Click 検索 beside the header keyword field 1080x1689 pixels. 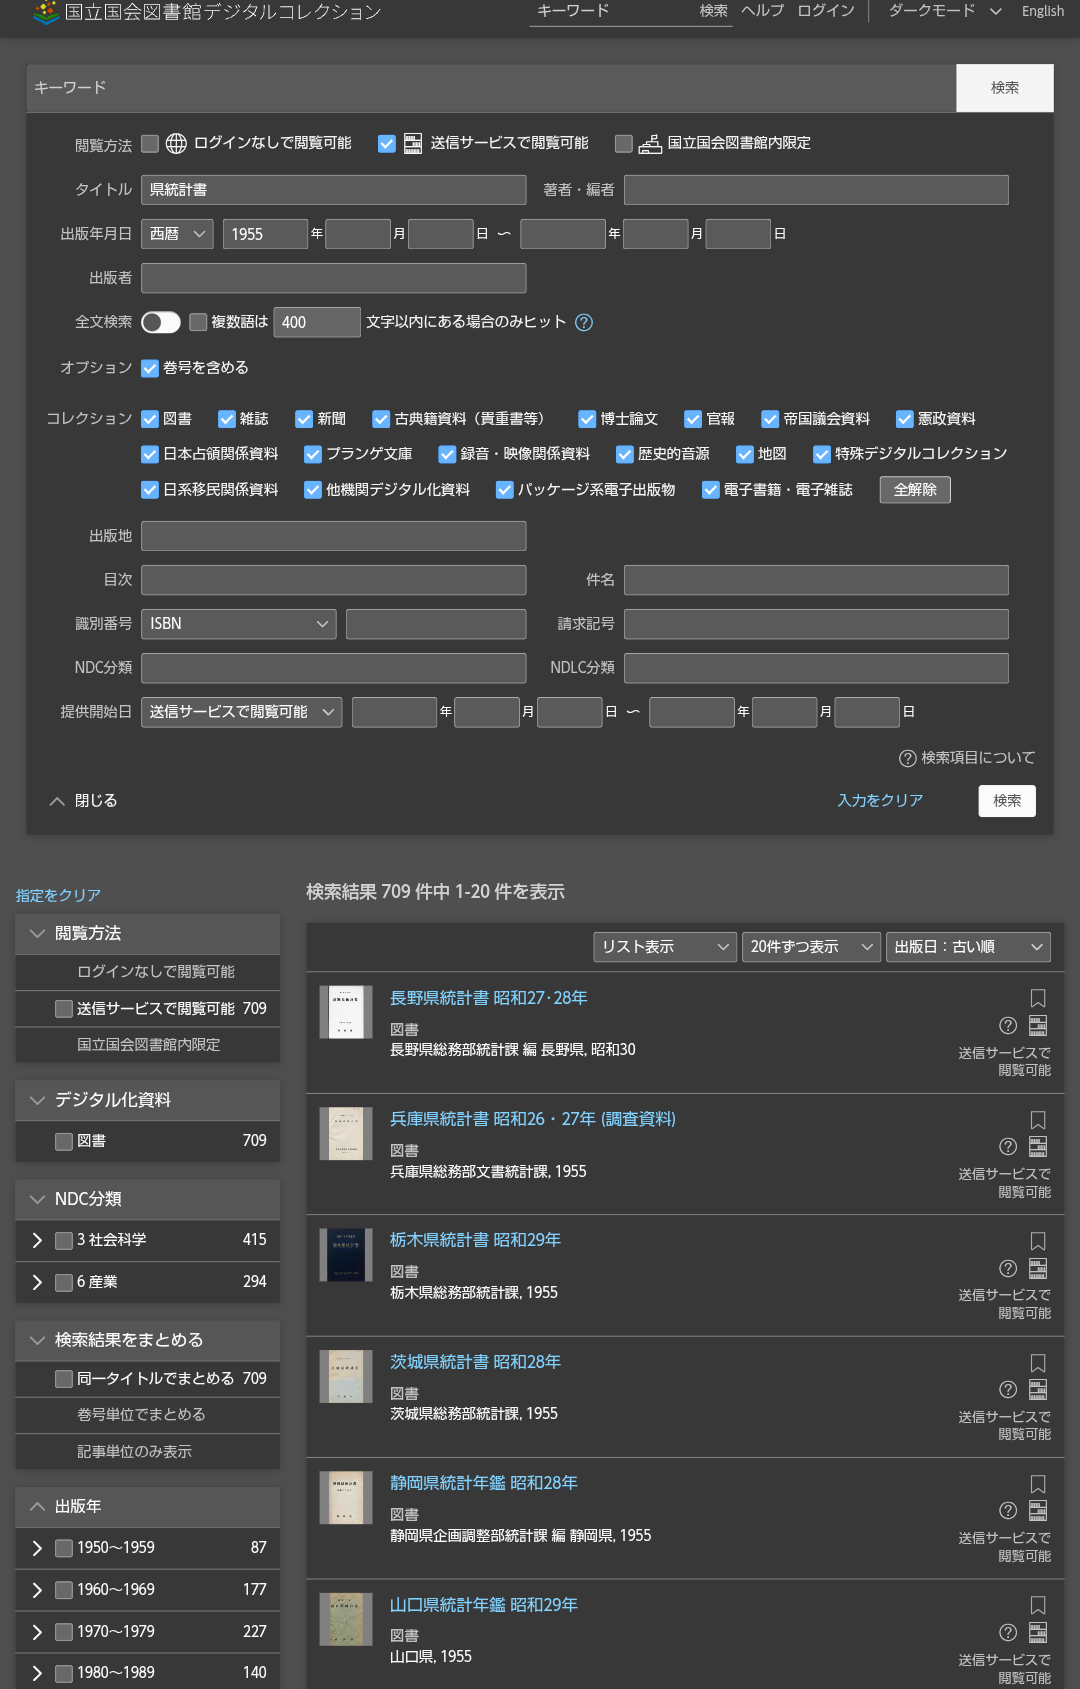coord(714,11)
